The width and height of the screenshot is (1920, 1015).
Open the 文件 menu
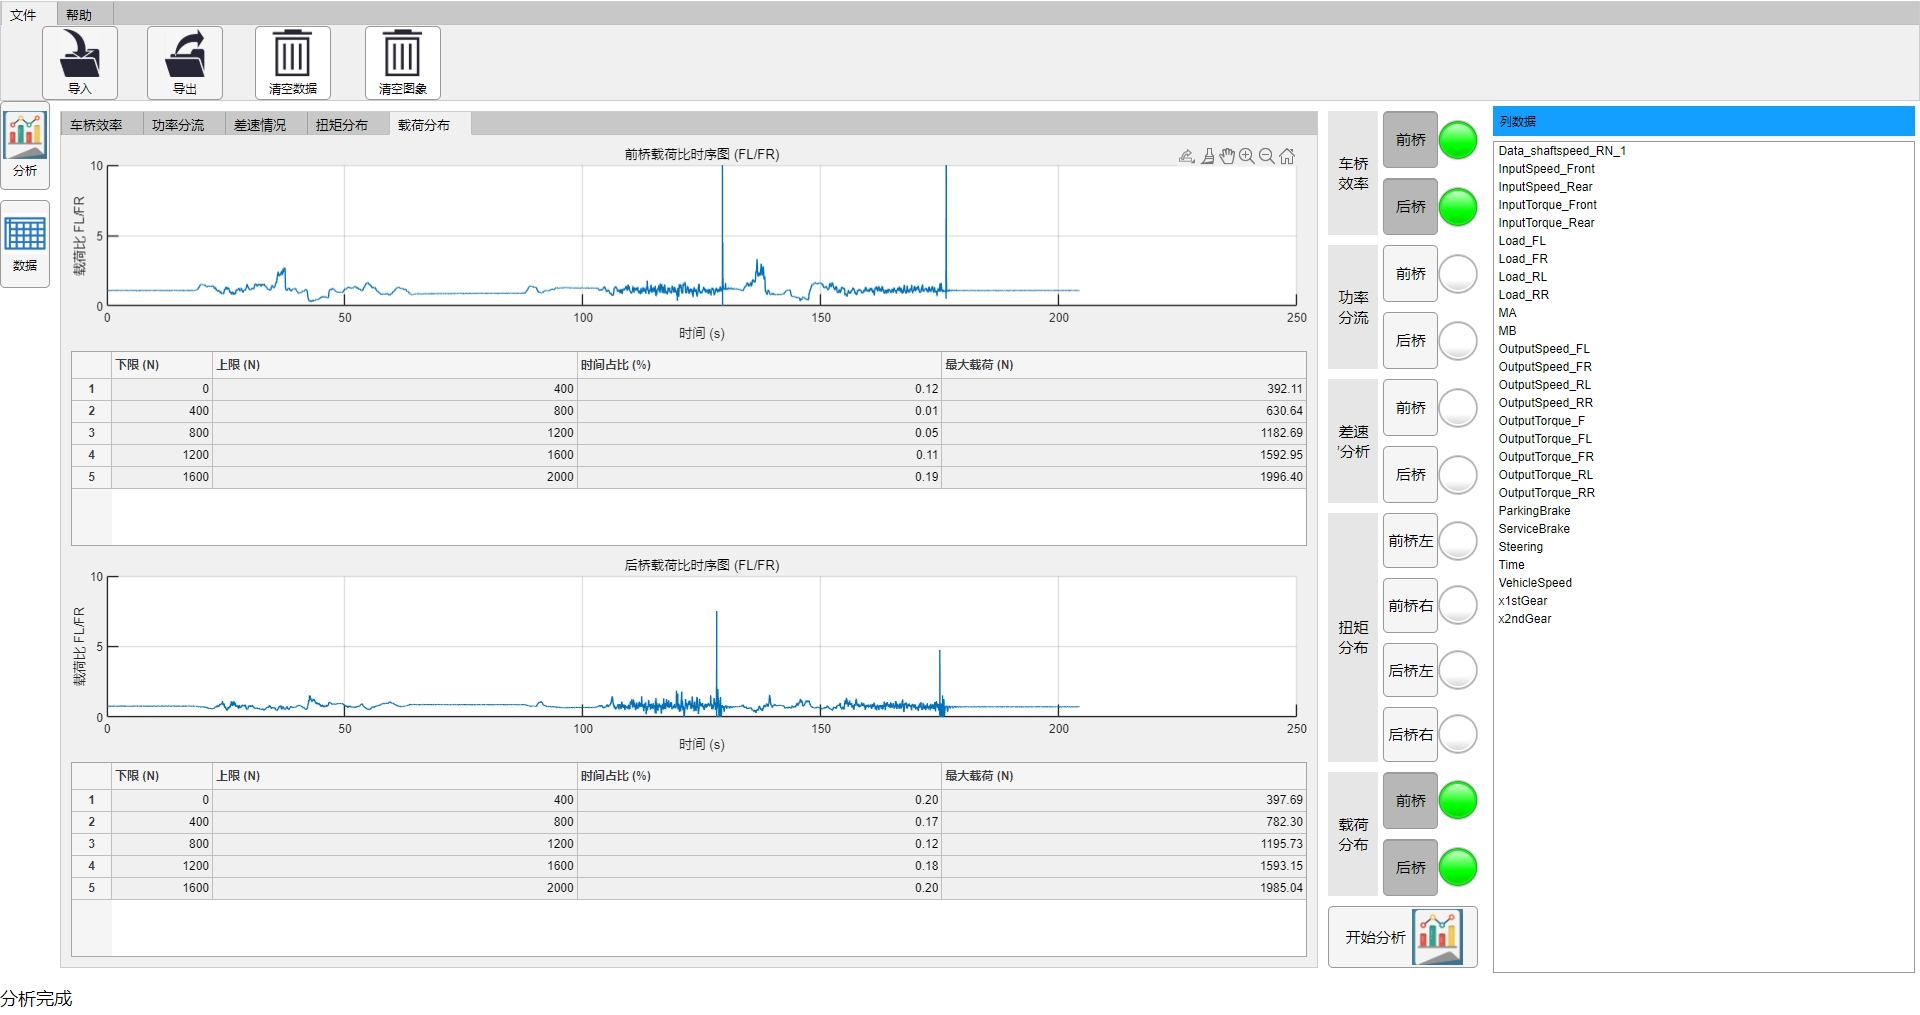tap(23, 15)
